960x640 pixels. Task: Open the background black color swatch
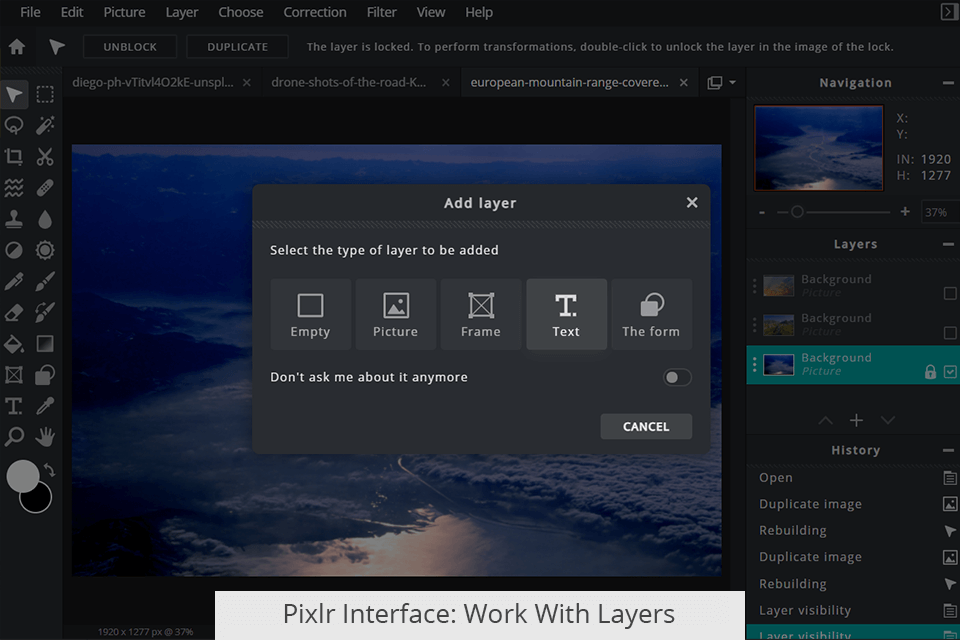pos(37,500)
